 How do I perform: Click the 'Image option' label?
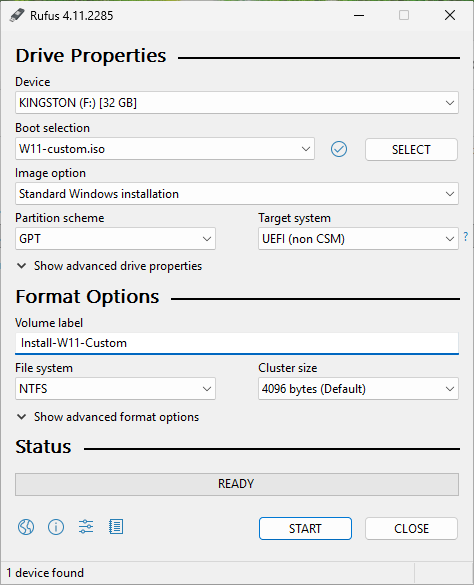point(50,173)
